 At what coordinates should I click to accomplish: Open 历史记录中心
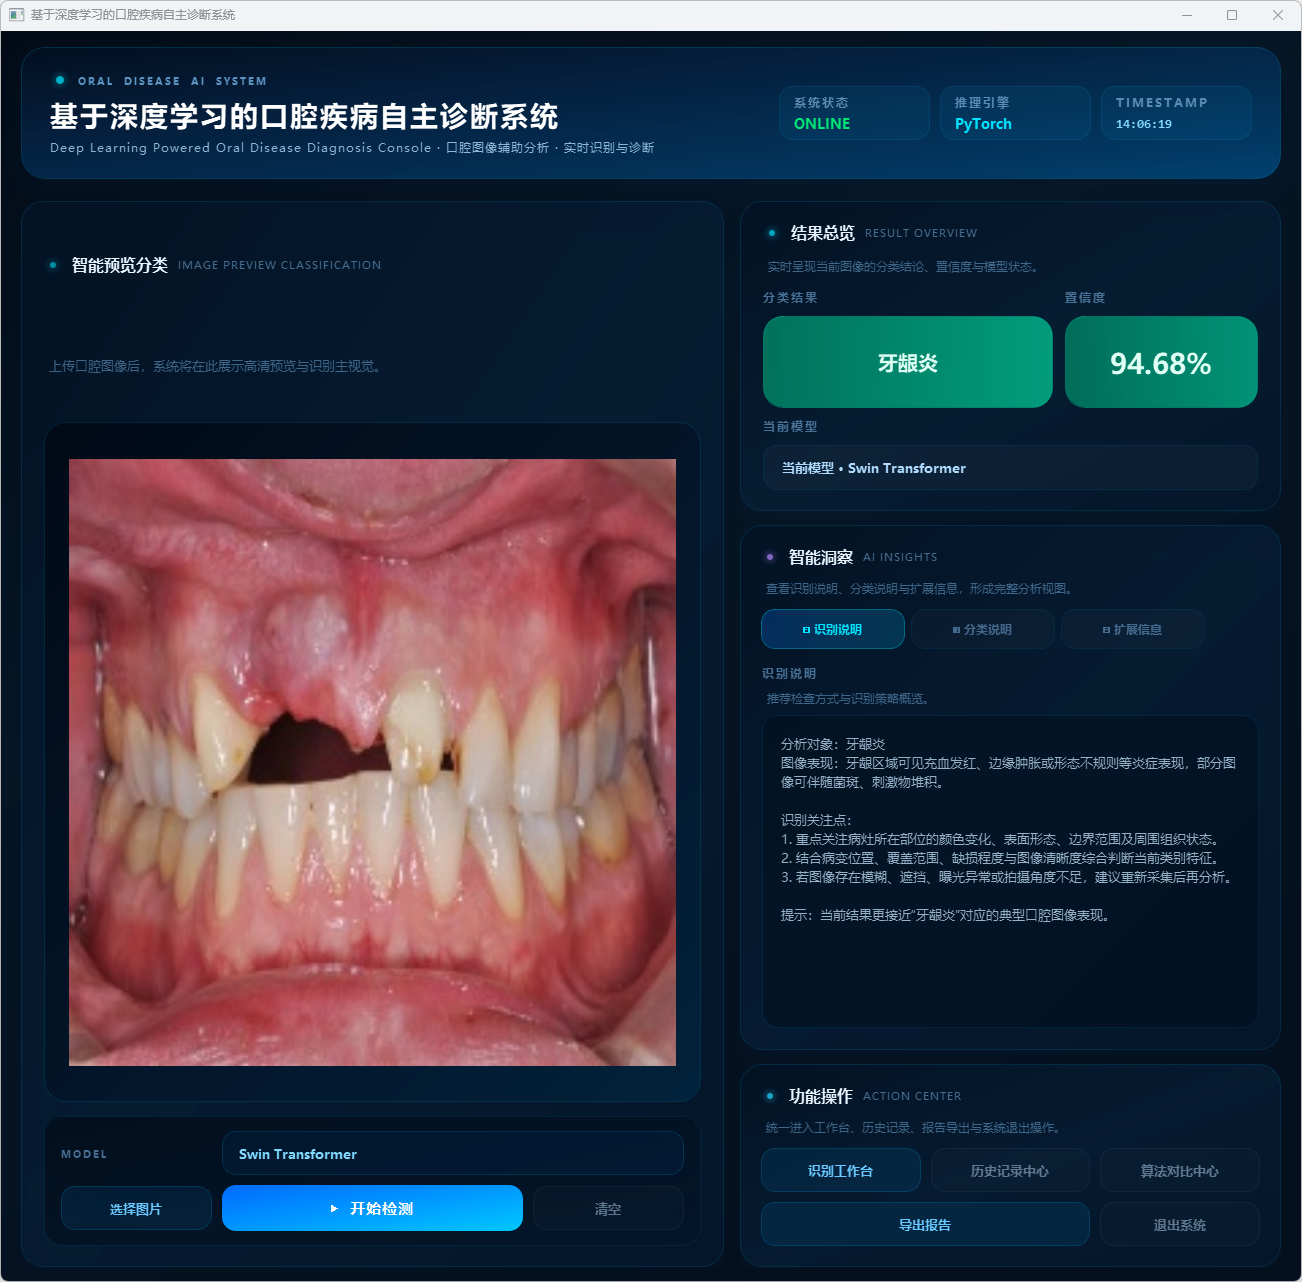[x=1009, y=1171]
